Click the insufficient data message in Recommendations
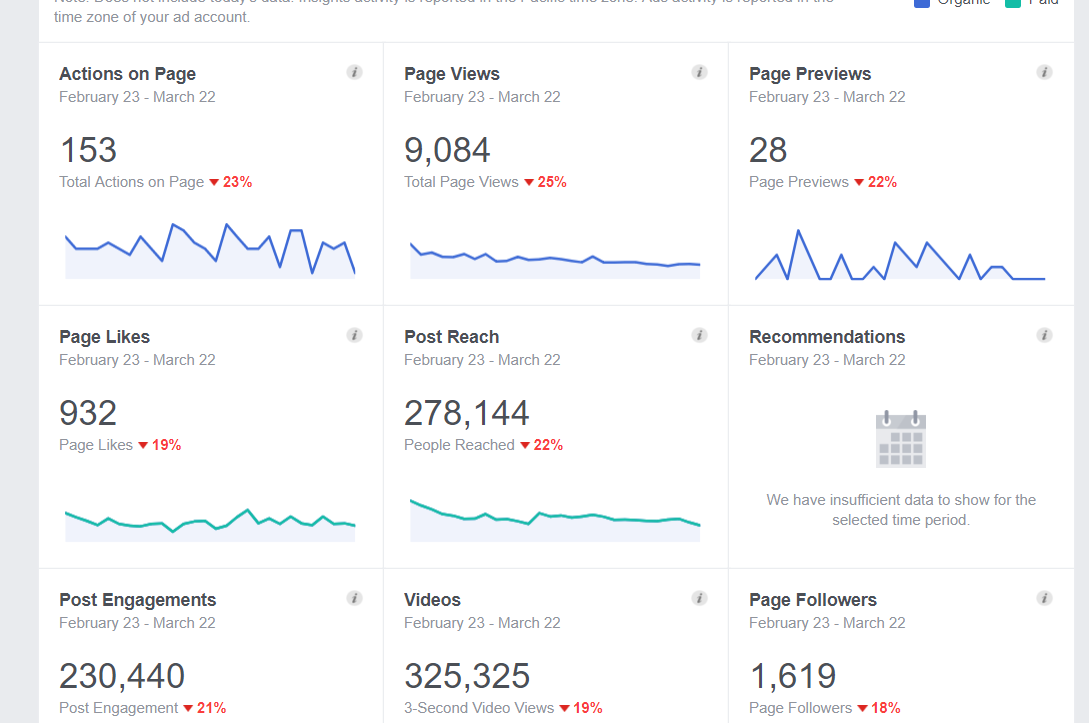 click(x=901, y=510)
